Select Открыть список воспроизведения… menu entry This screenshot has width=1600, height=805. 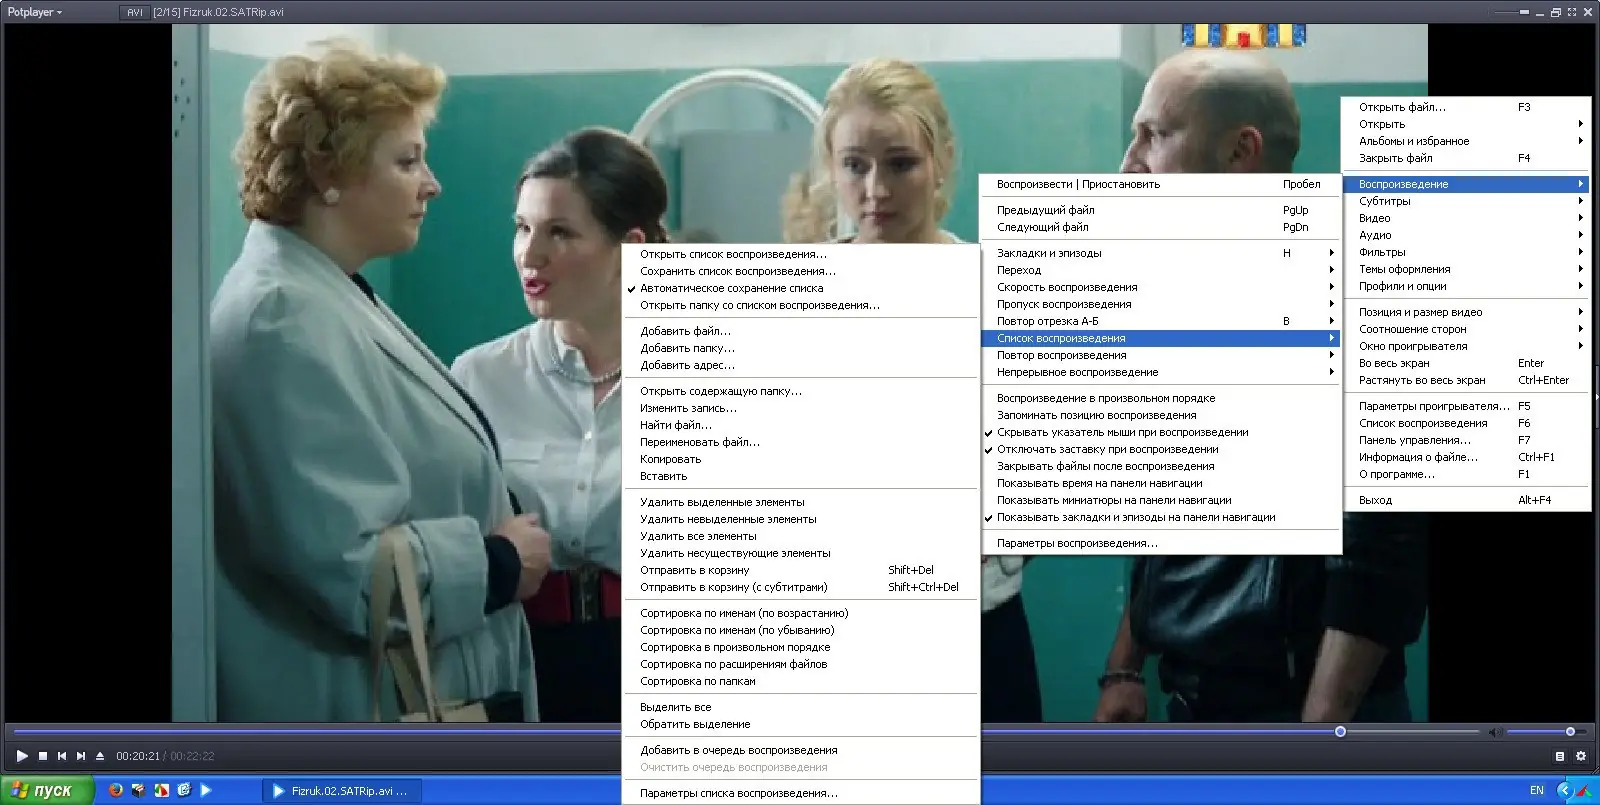pyautogui.click(x=801, y=254)
